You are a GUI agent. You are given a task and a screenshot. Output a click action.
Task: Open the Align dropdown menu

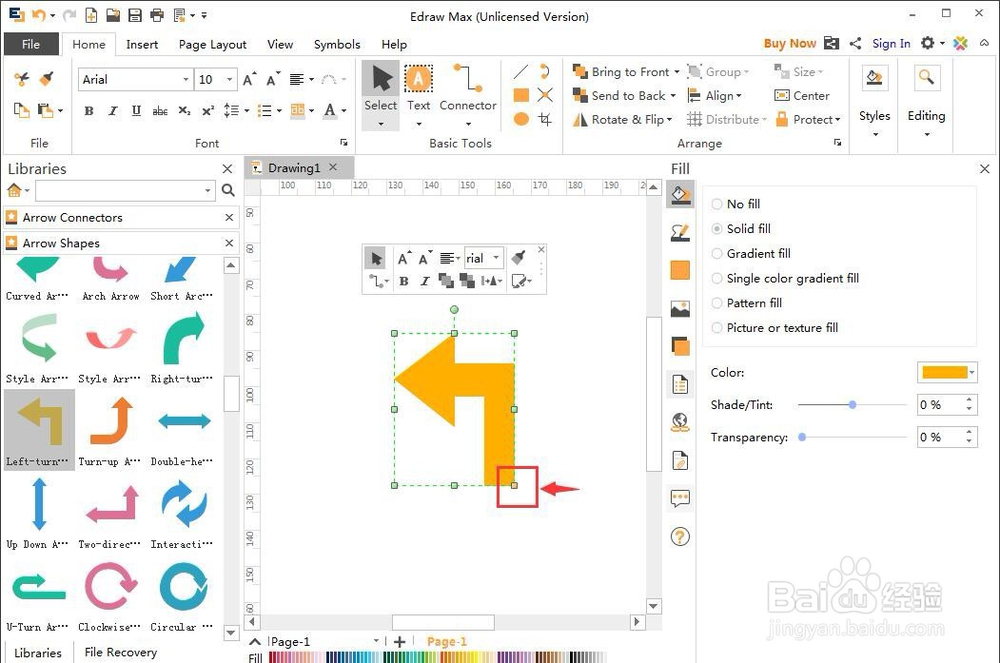point(714,96)
